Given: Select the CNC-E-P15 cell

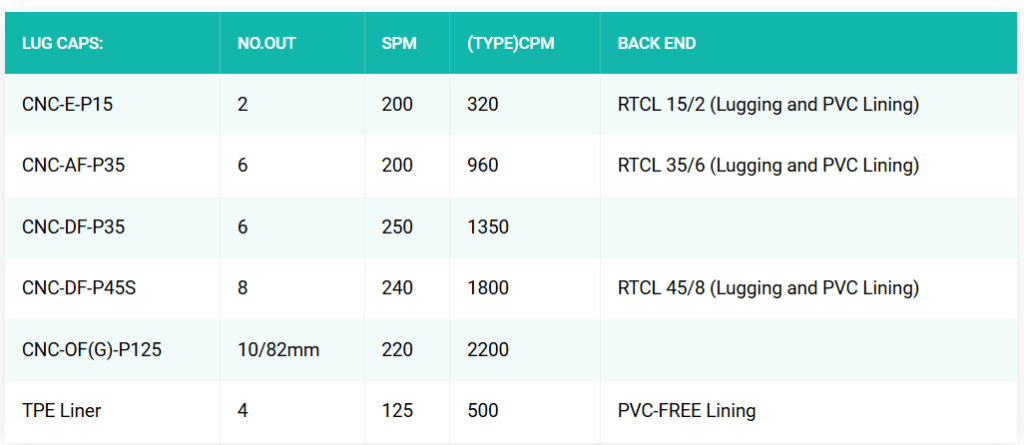Looking at the screenshot, I should point(67,104).
